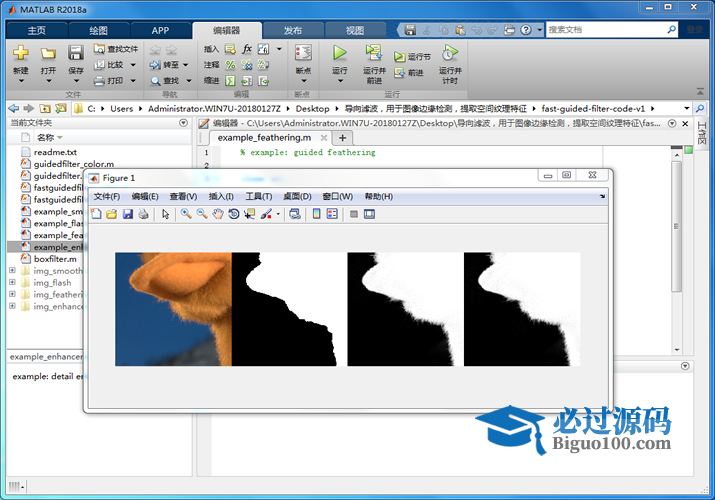Expand the img_smooth folder

point(12,270)
